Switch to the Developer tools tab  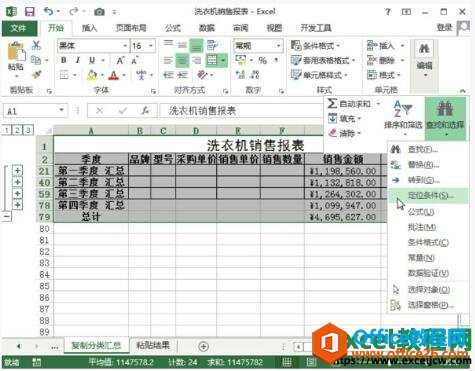[x=316, y=28]
